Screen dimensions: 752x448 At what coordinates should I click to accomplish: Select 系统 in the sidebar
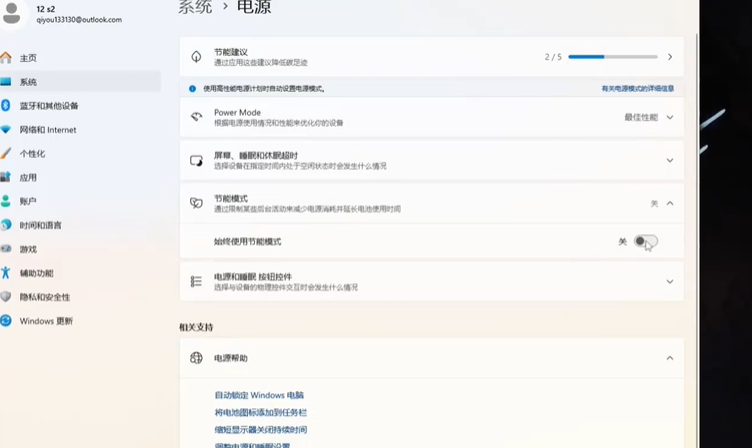(28, 82)
